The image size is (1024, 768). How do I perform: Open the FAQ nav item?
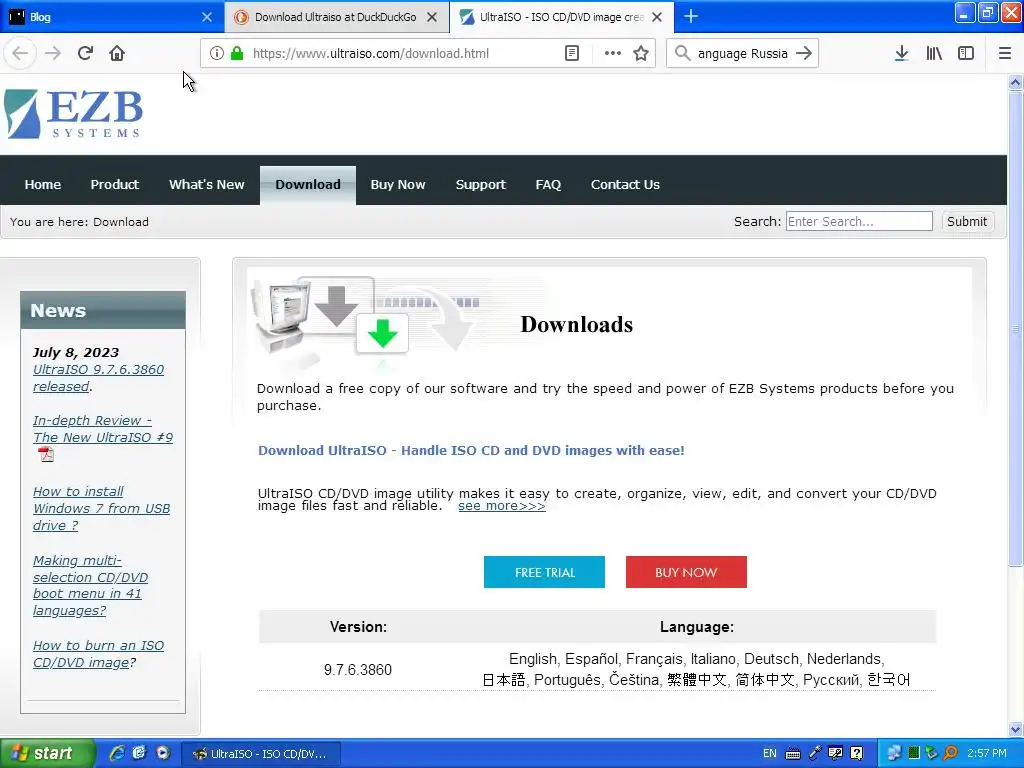point(548,185)
